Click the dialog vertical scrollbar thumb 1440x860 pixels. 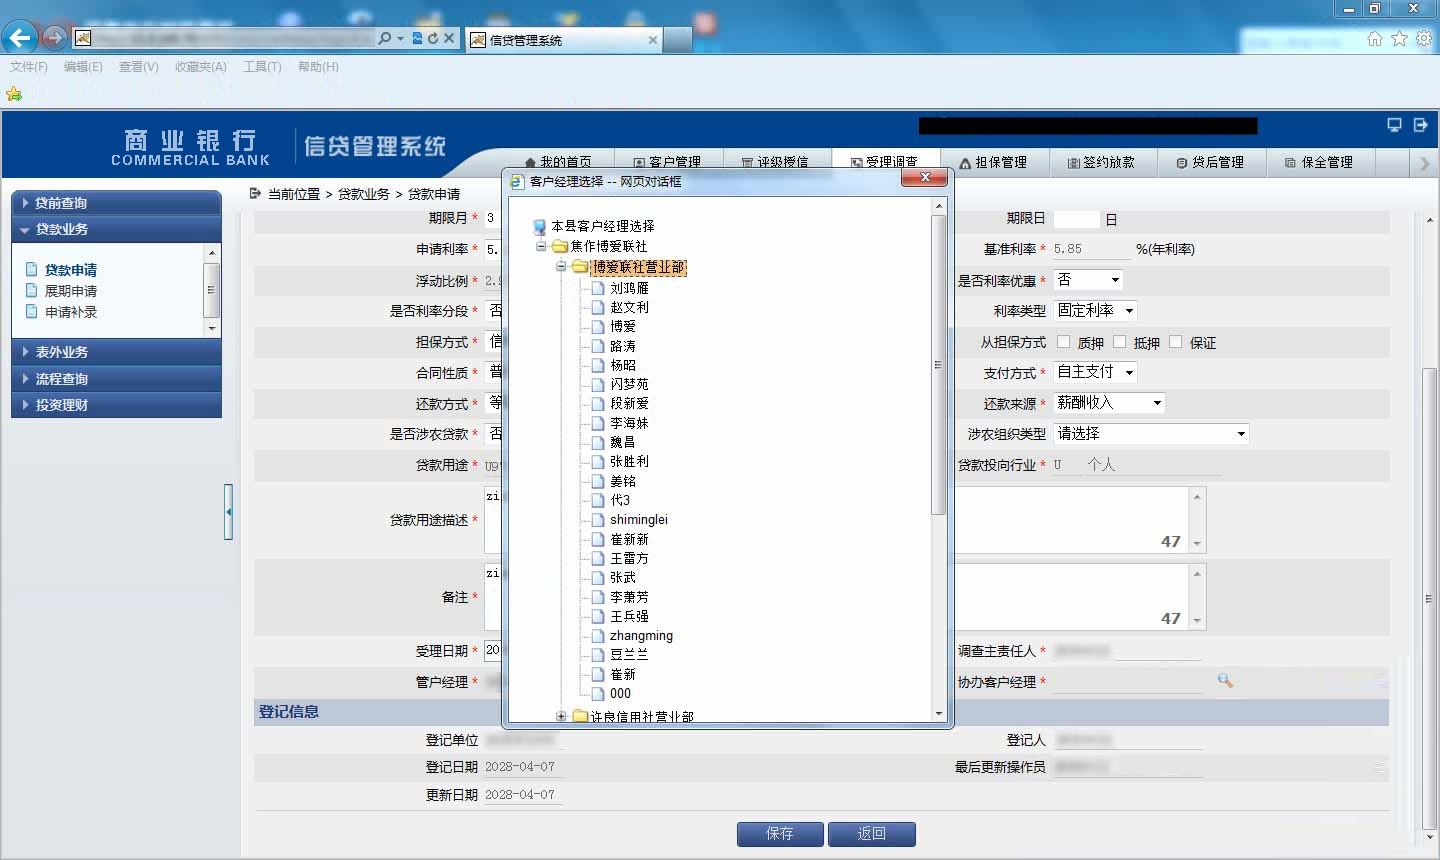(x=938, y=364)
